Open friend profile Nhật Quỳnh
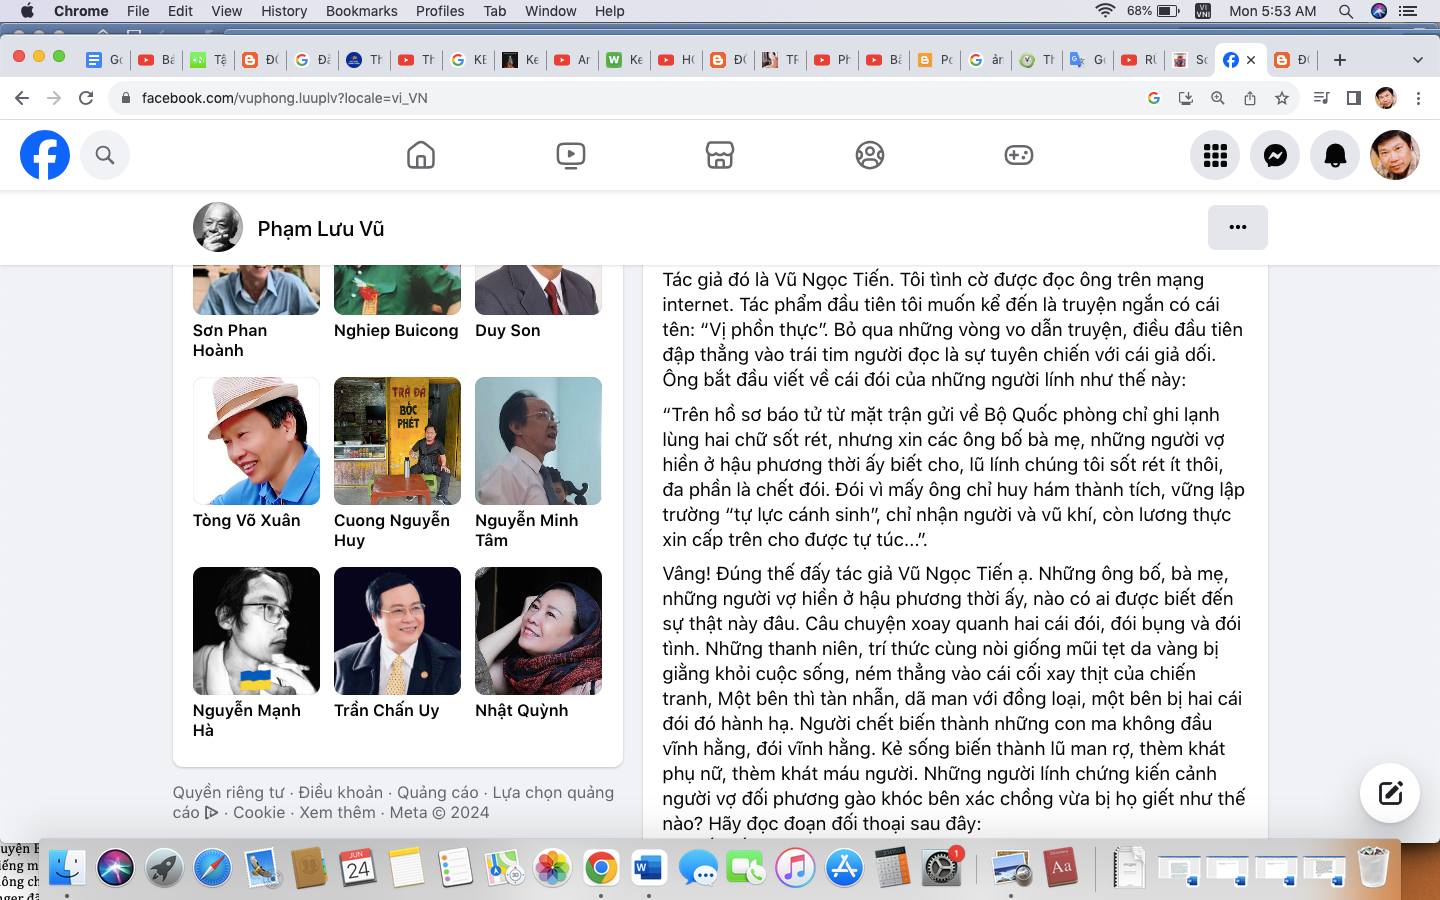This screenshot has height=900, width=1440. pos(538,631)
